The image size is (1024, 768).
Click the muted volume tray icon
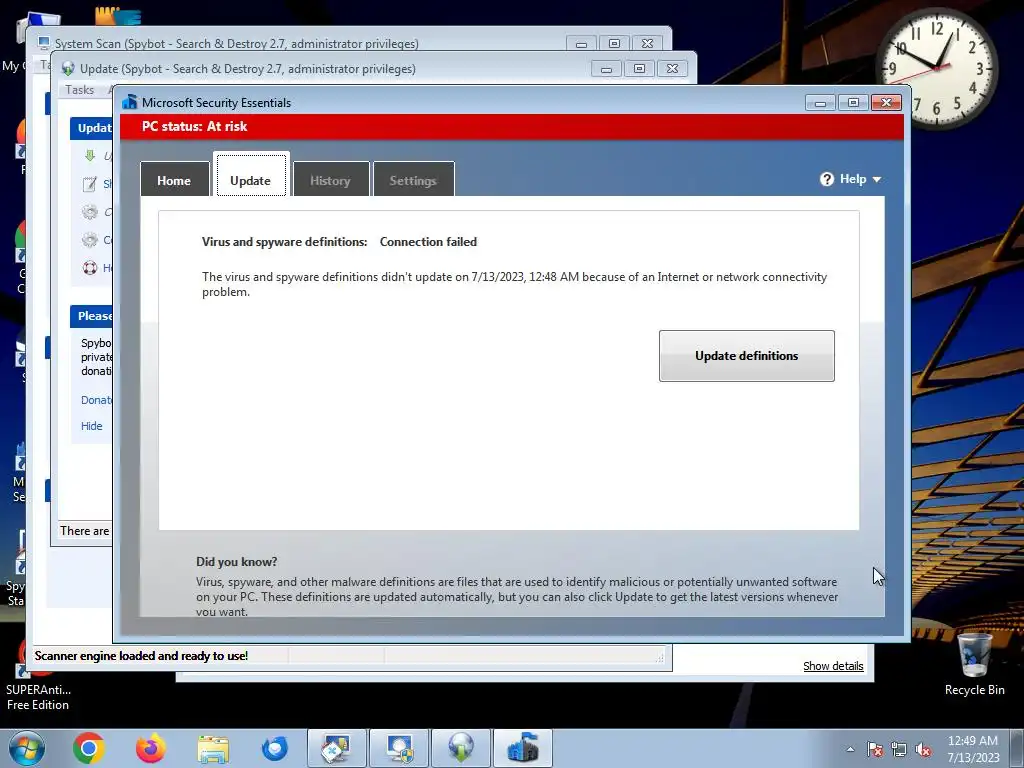pos(923,749)
